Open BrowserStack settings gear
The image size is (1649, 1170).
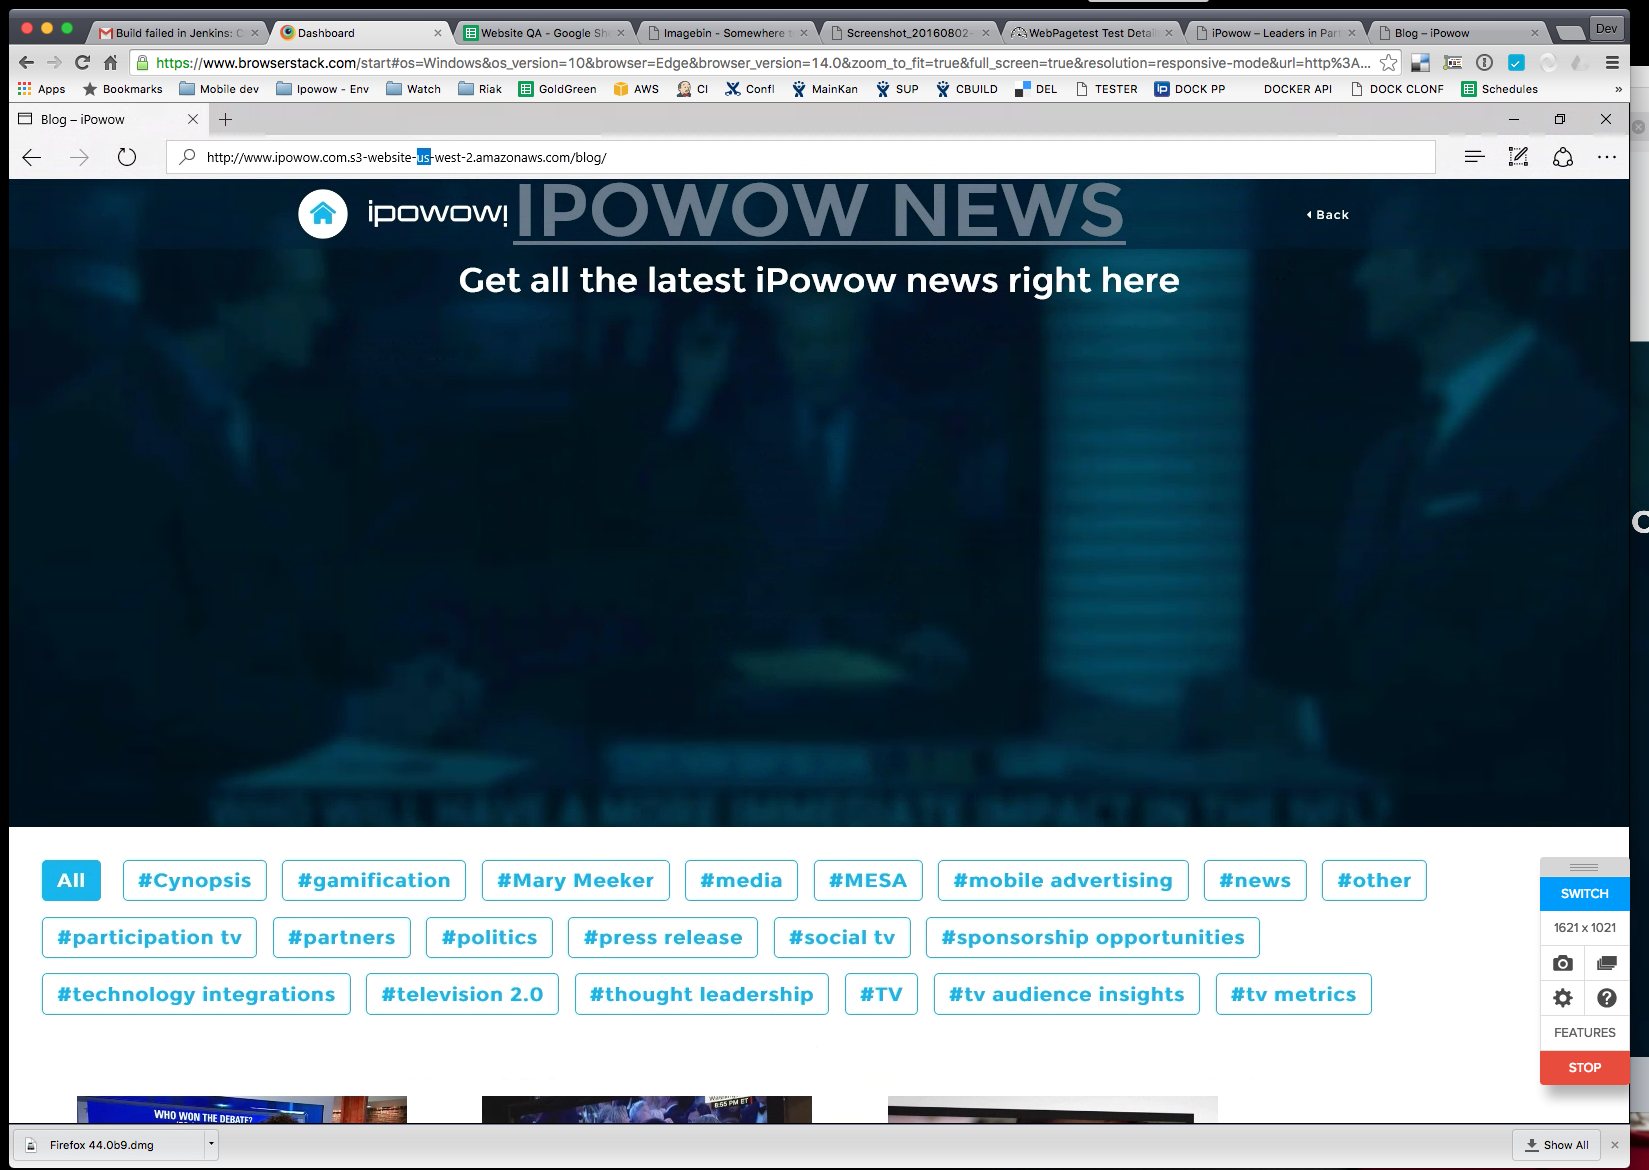click(x=1563, y=998)
